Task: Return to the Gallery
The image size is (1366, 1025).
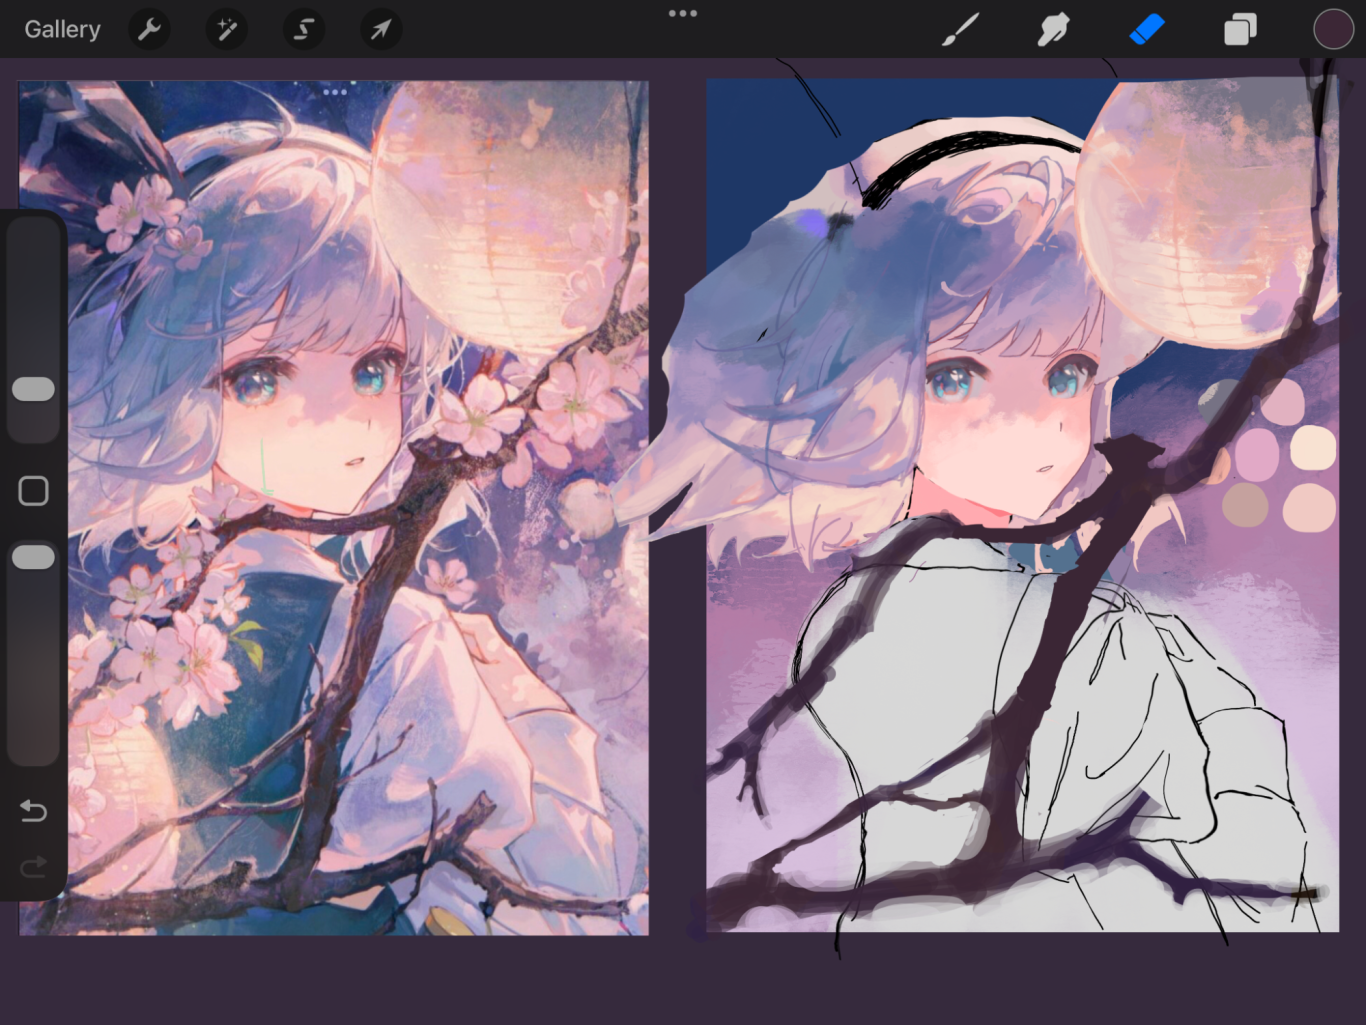Action: pyautogui.click(x=62, y=30)
